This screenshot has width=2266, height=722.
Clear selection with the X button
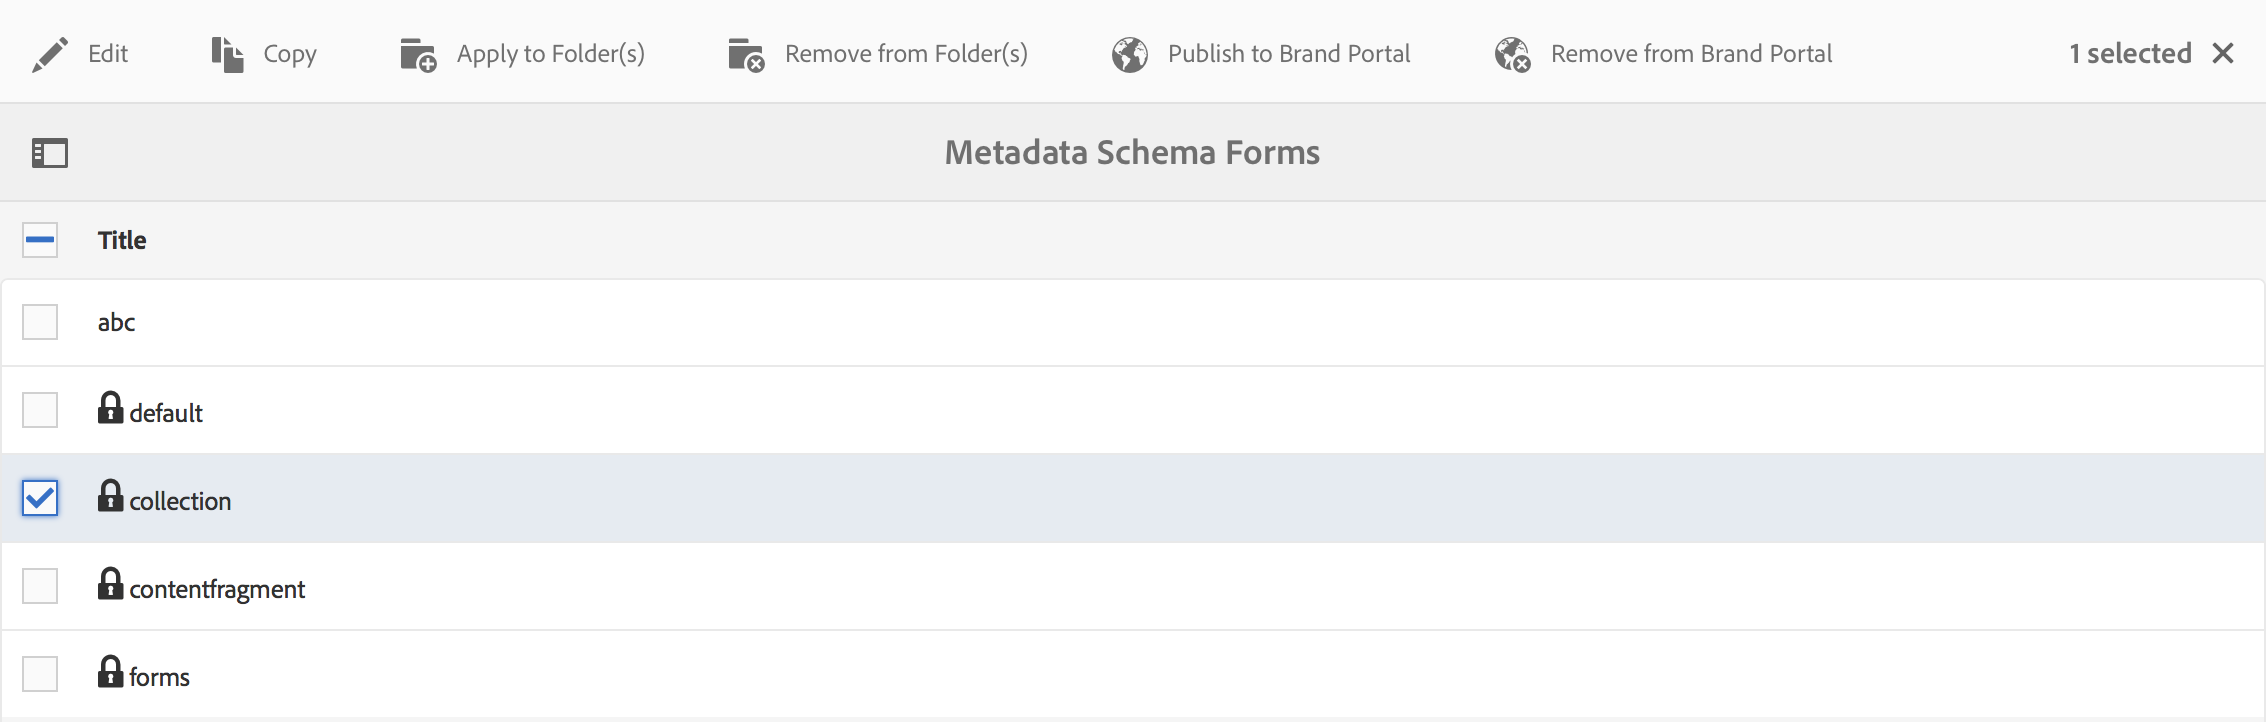tap(2223, 53)
